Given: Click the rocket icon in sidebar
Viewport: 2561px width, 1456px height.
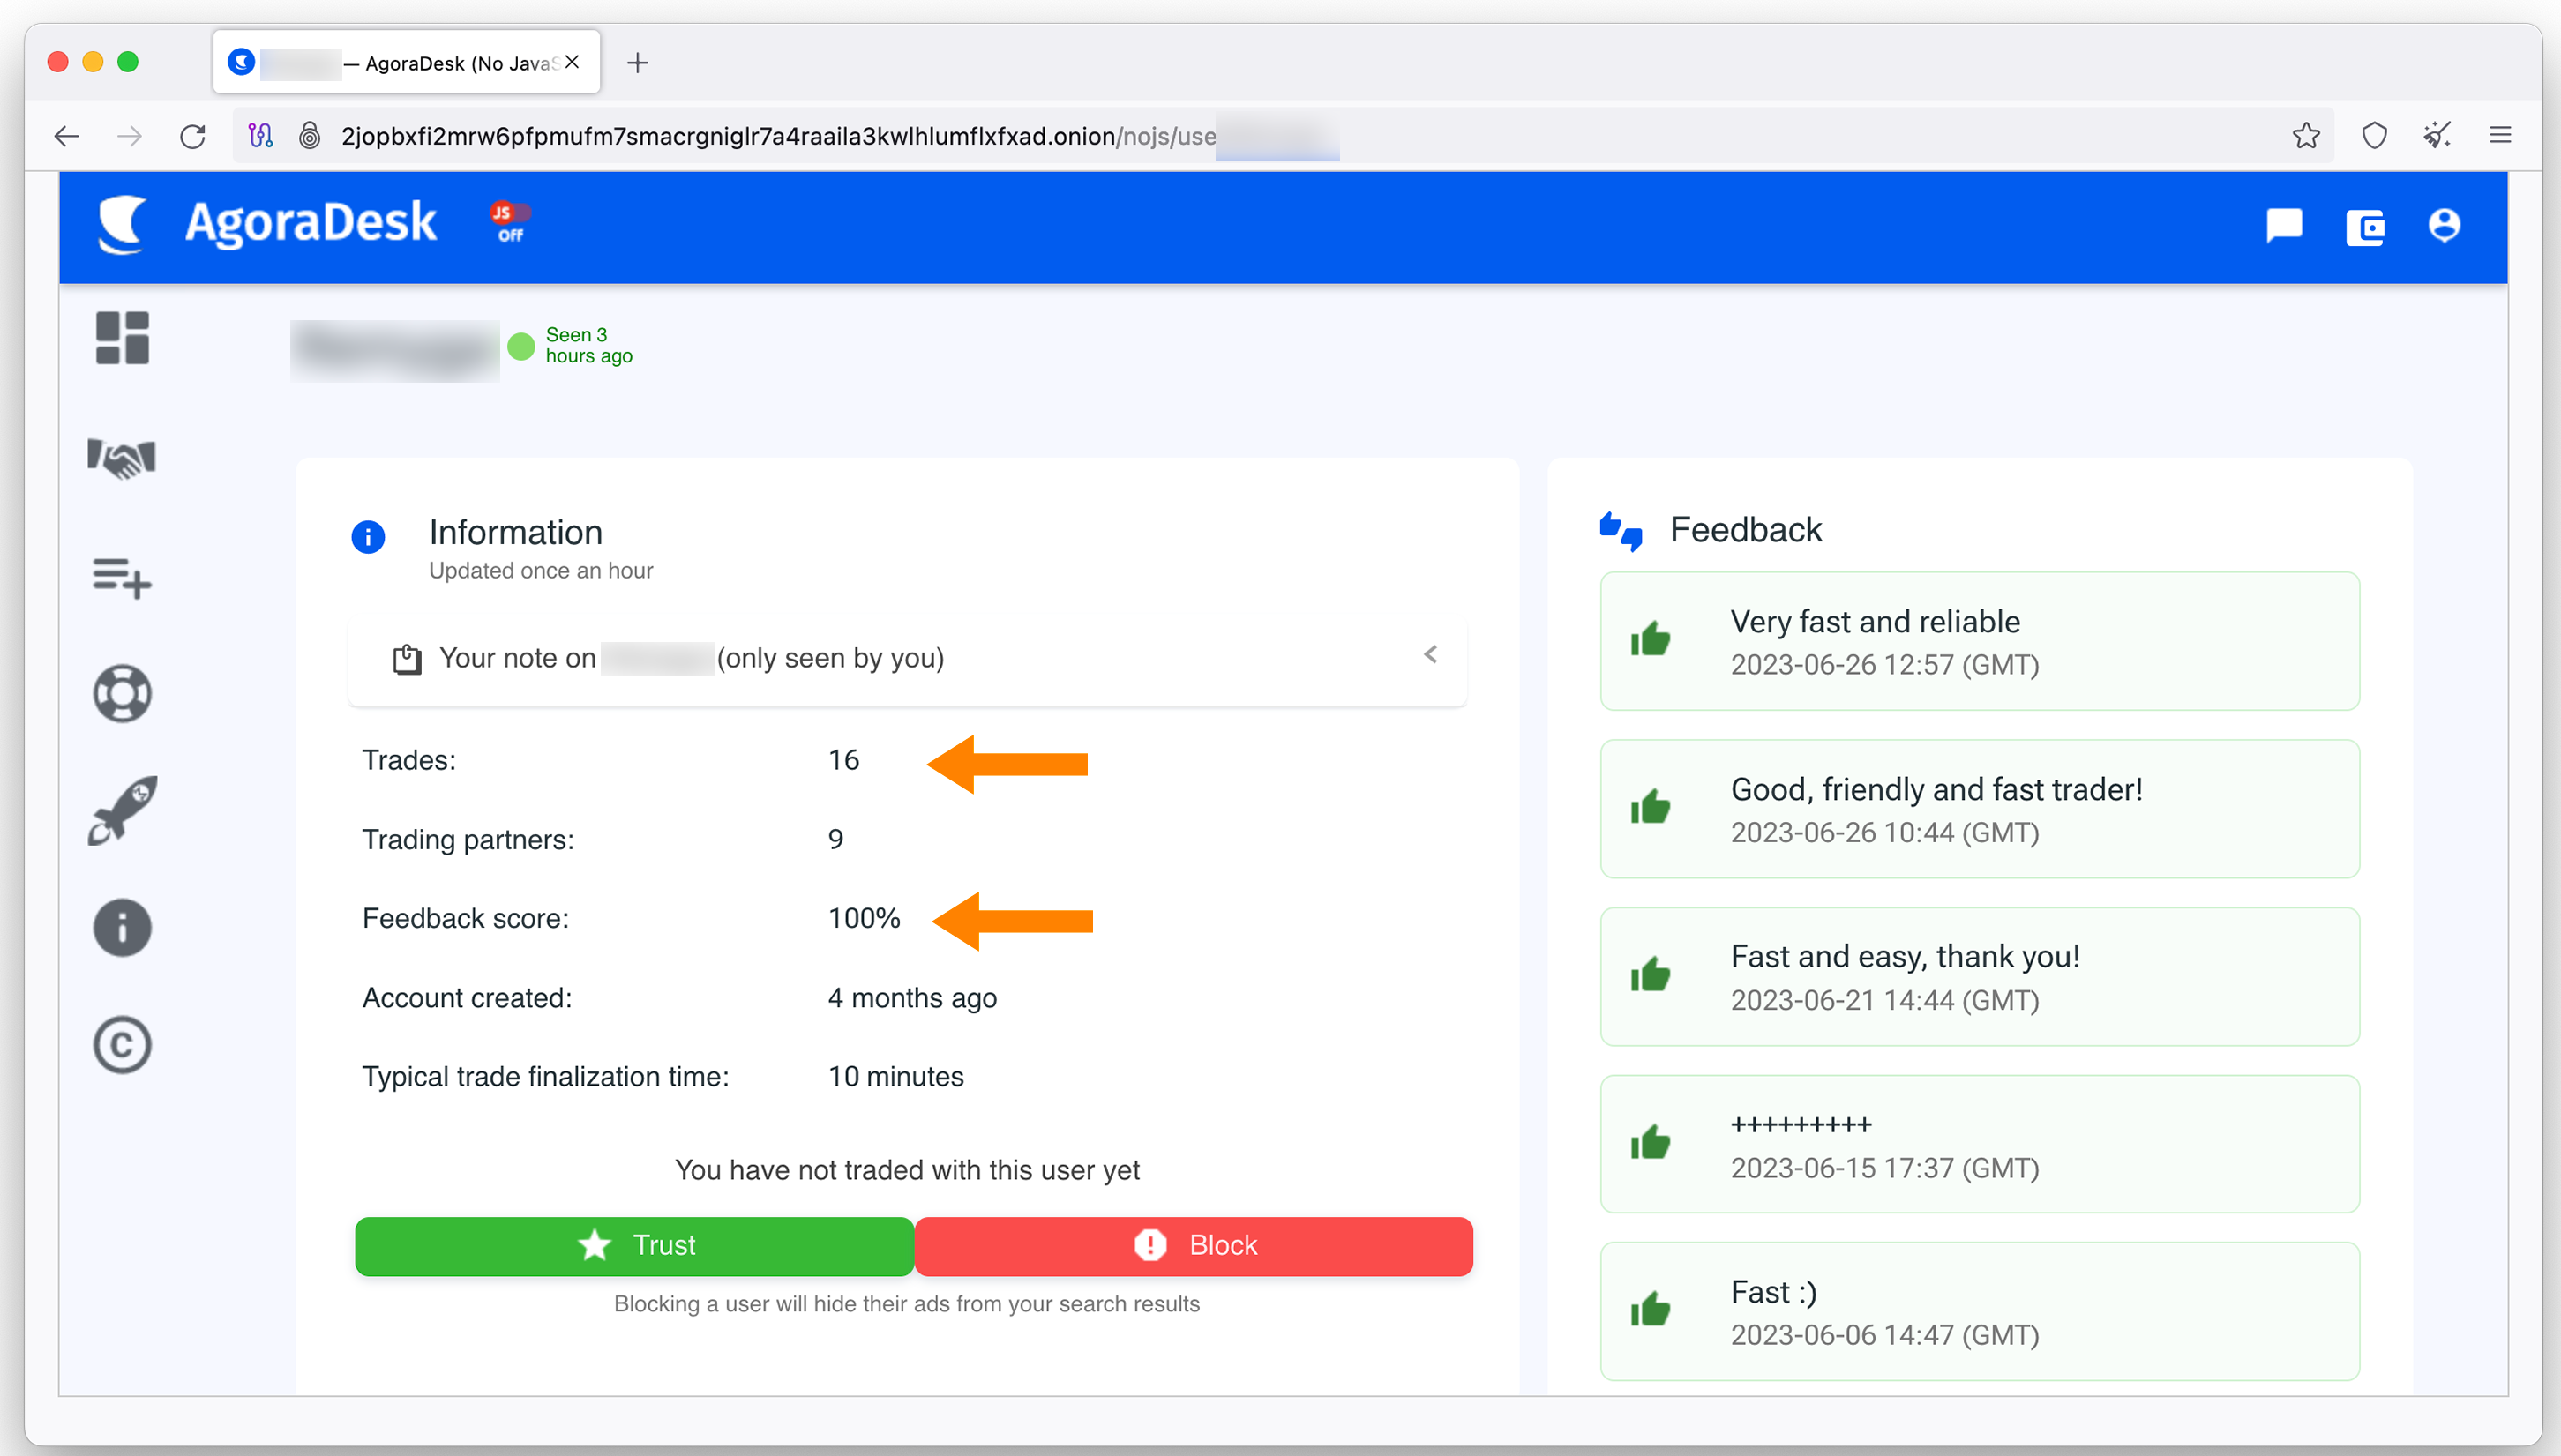Looking at the screenshot, I should [122, 810].
